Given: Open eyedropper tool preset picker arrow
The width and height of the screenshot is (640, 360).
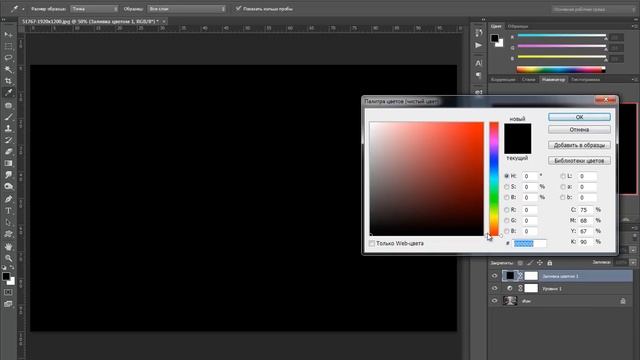Looking at the screenshot, I should pyautogui.click(x=23, y=9).
